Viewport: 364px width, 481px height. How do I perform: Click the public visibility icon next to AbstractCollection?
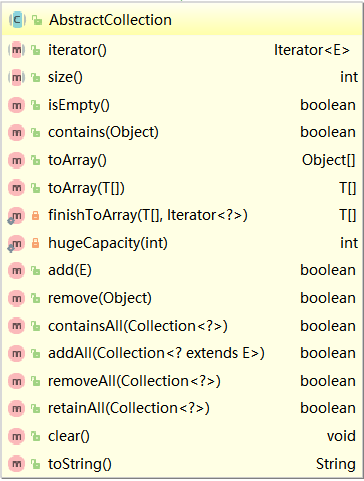click(x=37, y=20)
